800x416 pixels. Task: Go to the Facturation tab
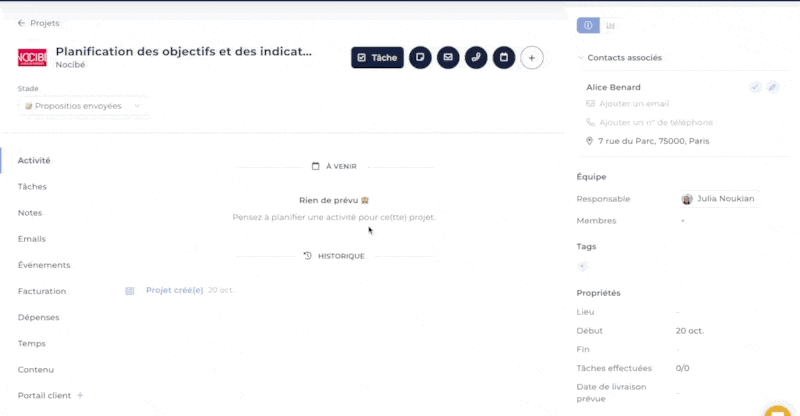tap(42, 291)
